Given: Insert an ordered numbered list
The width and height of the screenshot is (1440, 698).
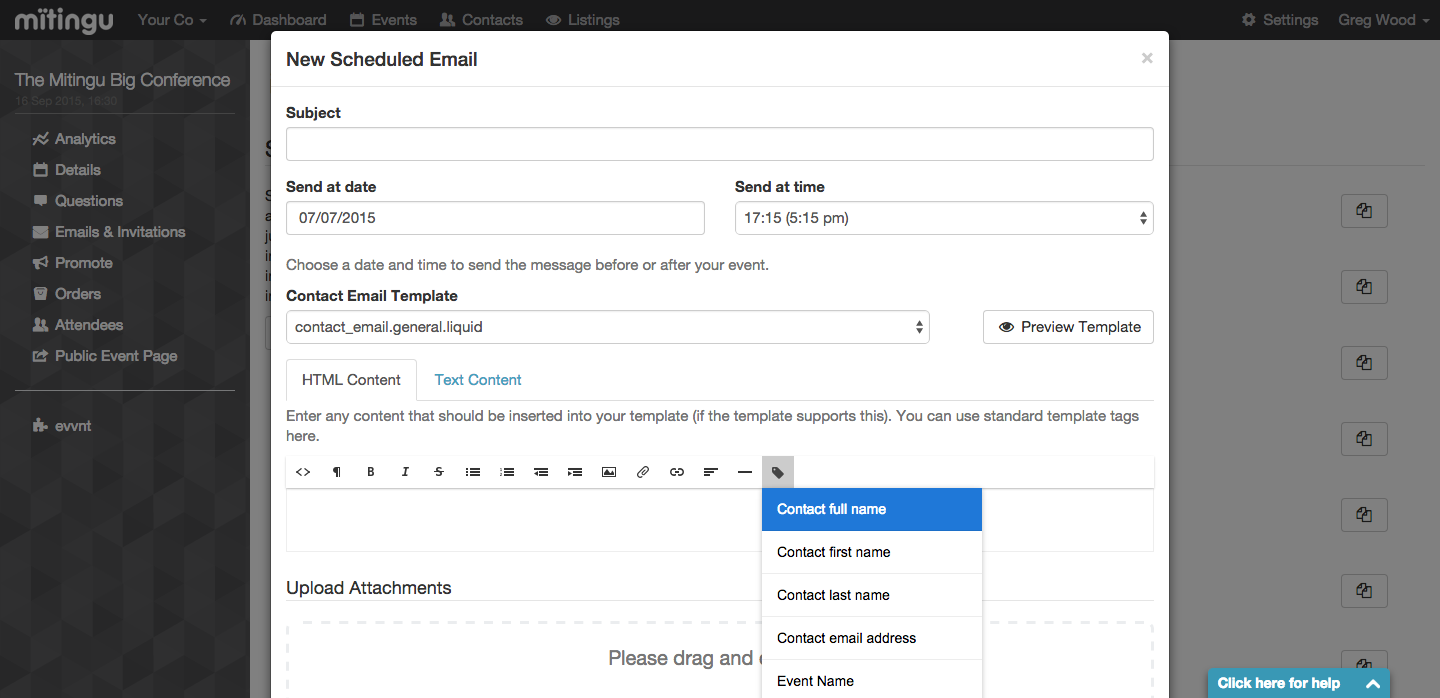Looking at the screenshot, I should click(x=507, y=472).
